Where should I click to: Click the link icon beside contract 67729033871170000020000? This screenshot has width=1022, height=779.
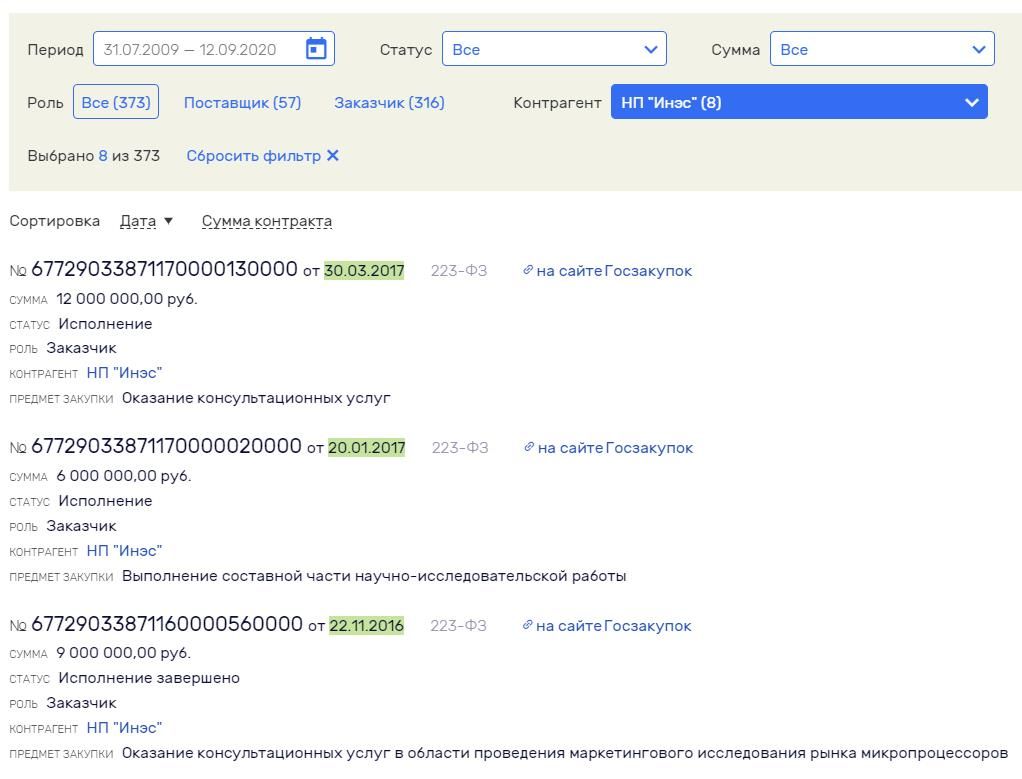click(x=529, y=447)
